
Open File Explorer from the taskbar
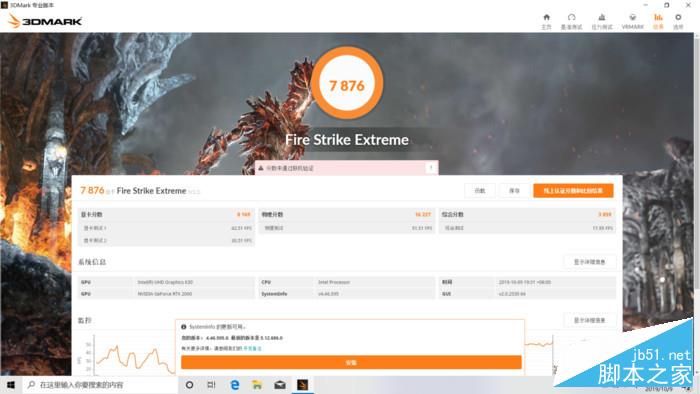tap(257, 385)
